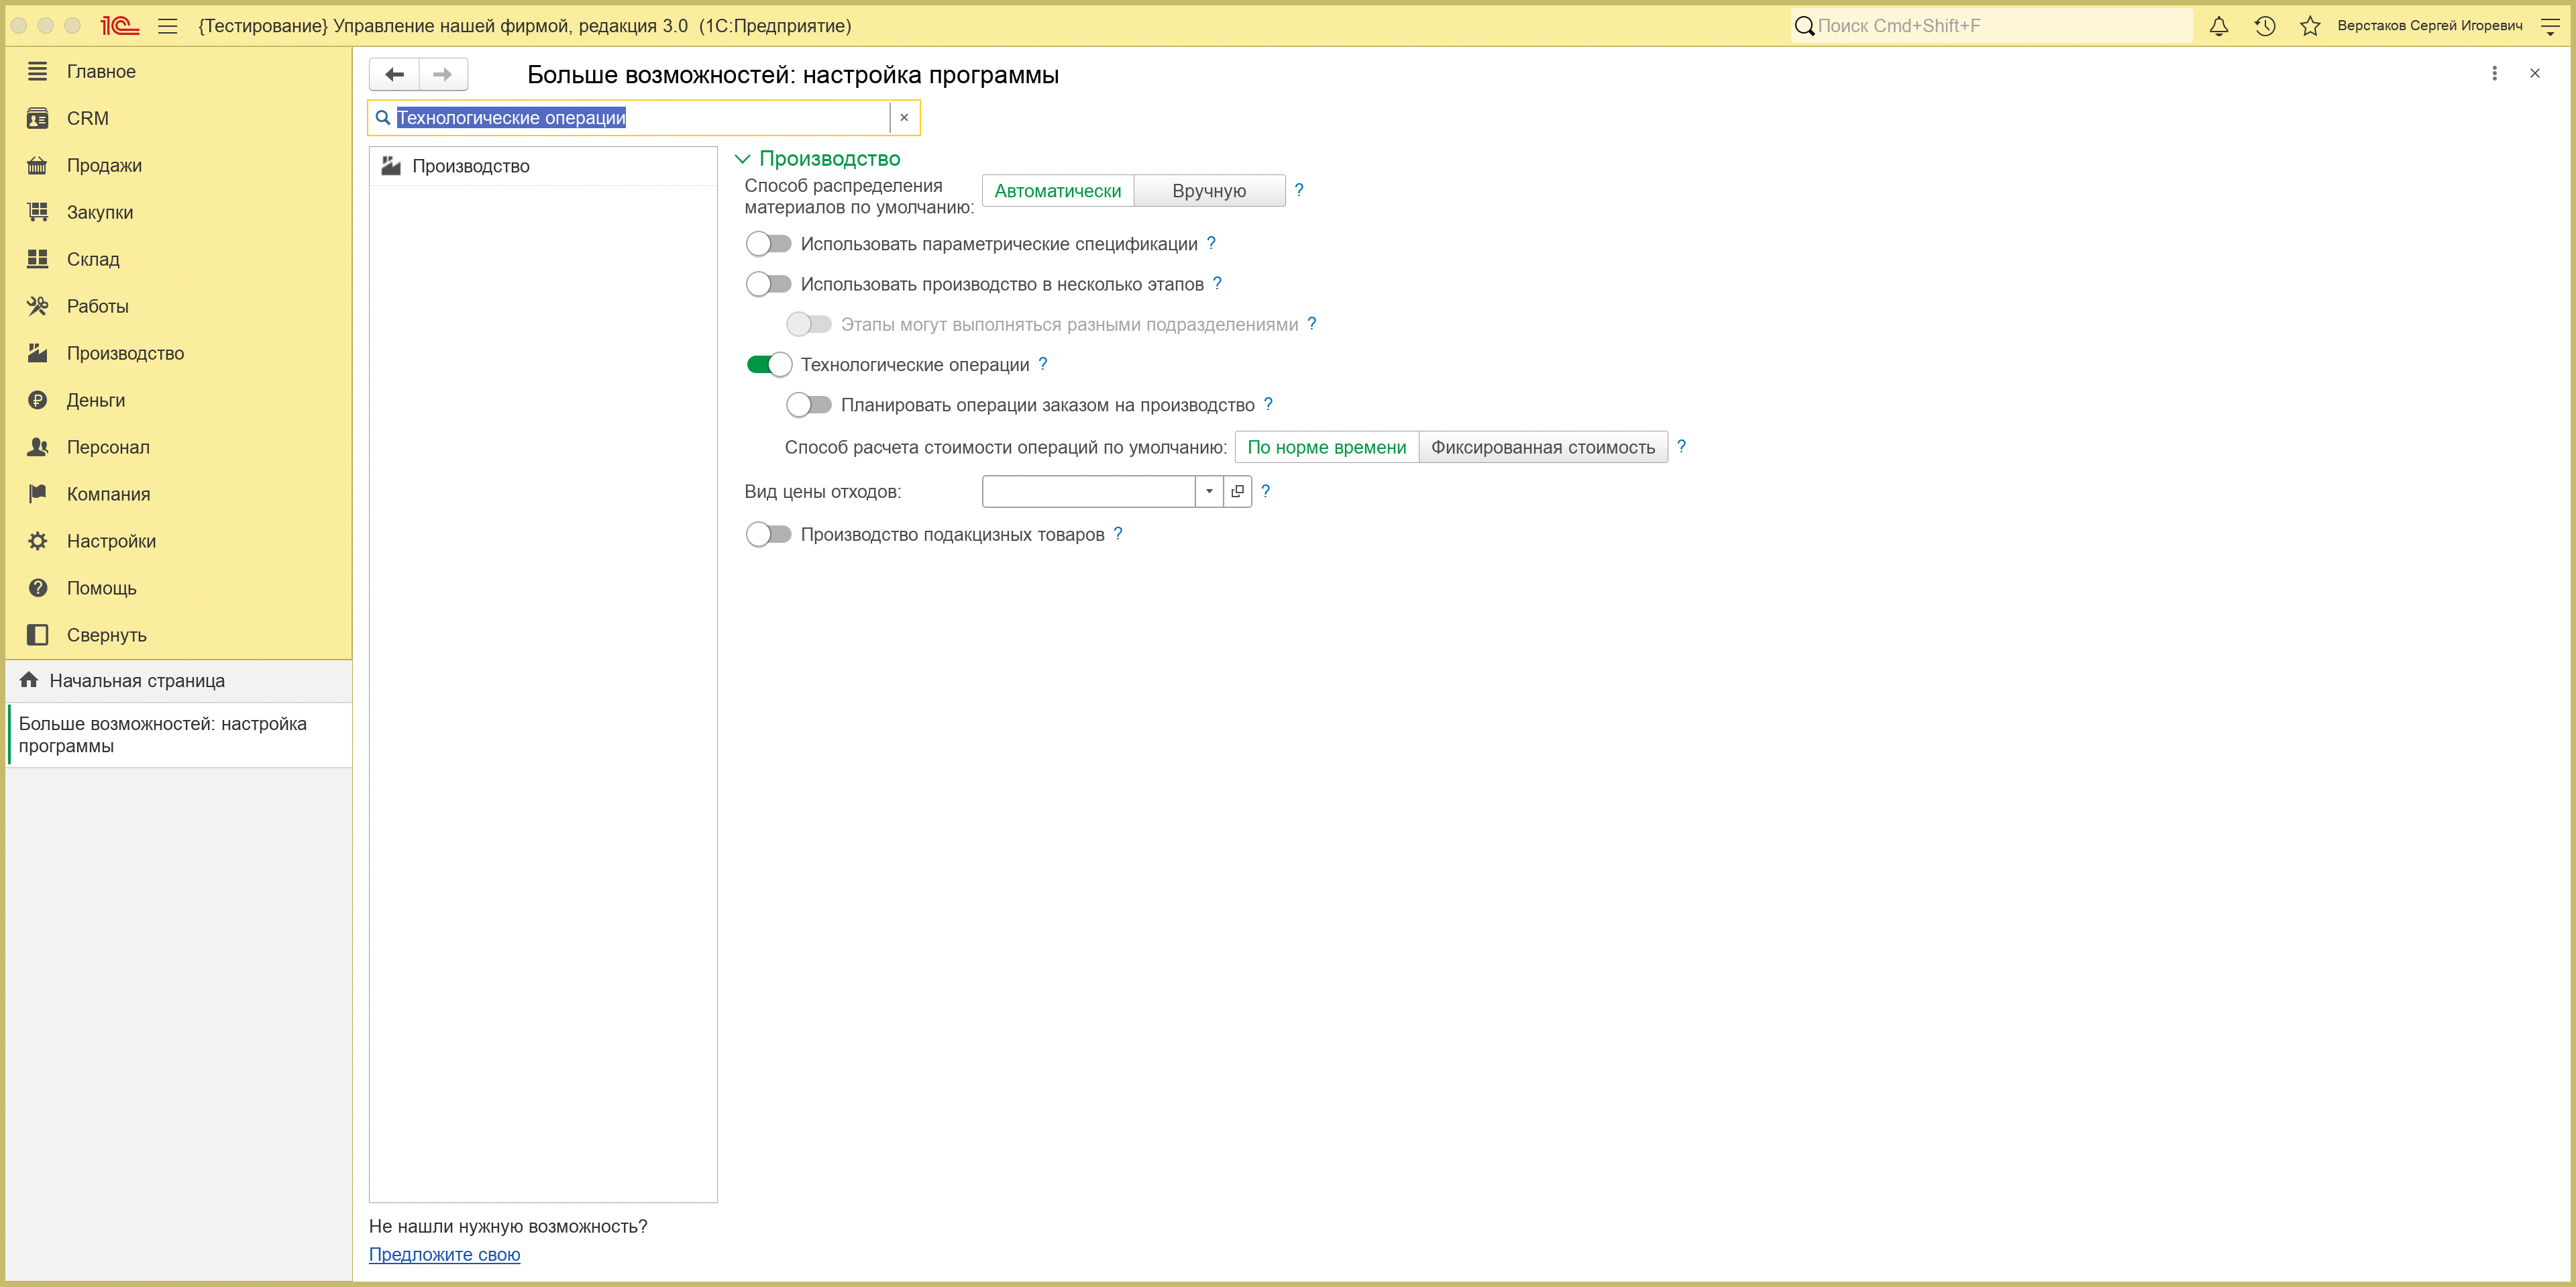This screenshot has width=2576, height=1287.
Task: Follow the Предложите свою link
Action: [x=444, y=1254]
